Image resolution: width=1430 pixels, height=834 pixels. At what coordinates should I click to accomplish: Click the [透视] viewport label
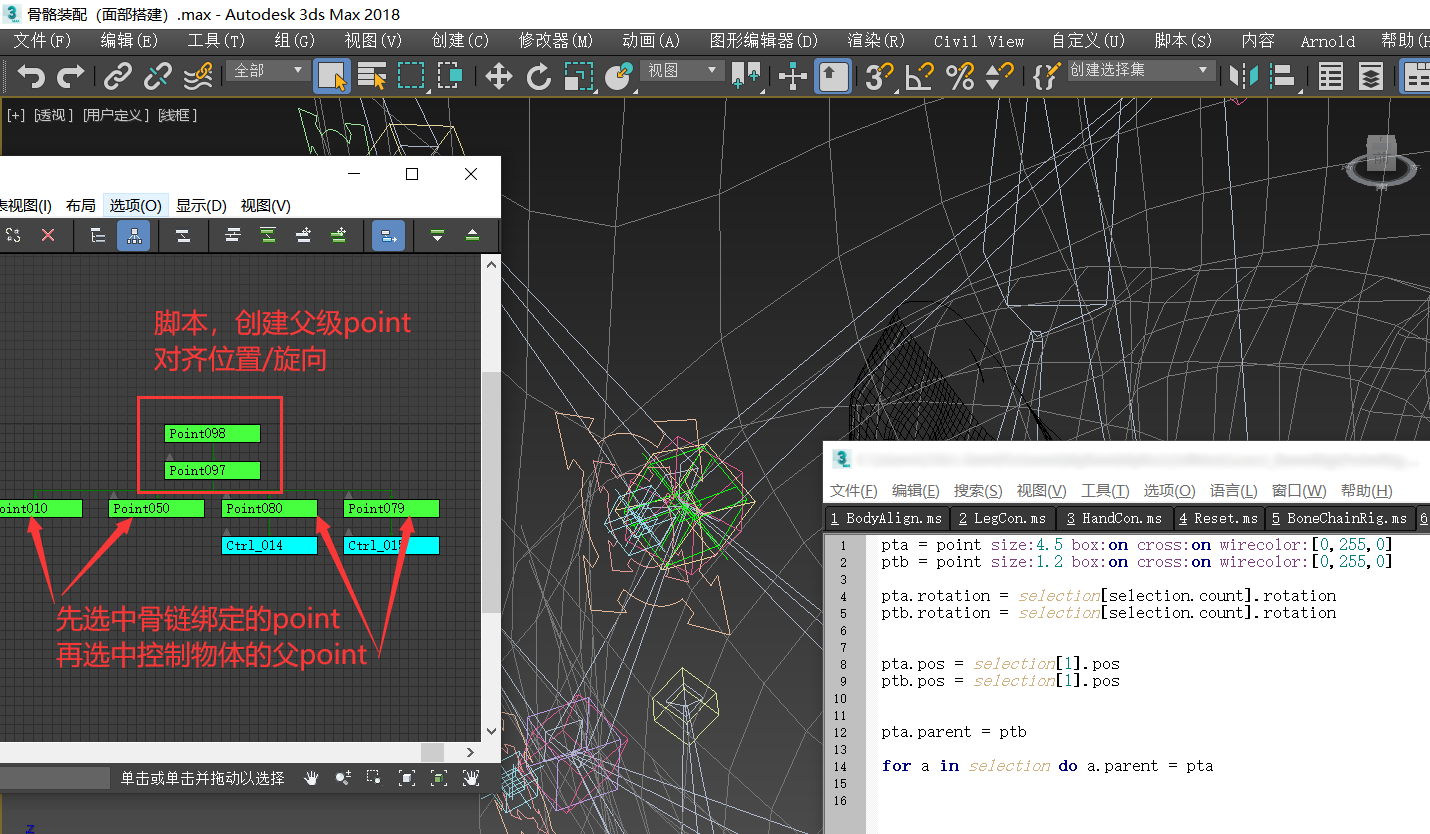tap(54, 115)
